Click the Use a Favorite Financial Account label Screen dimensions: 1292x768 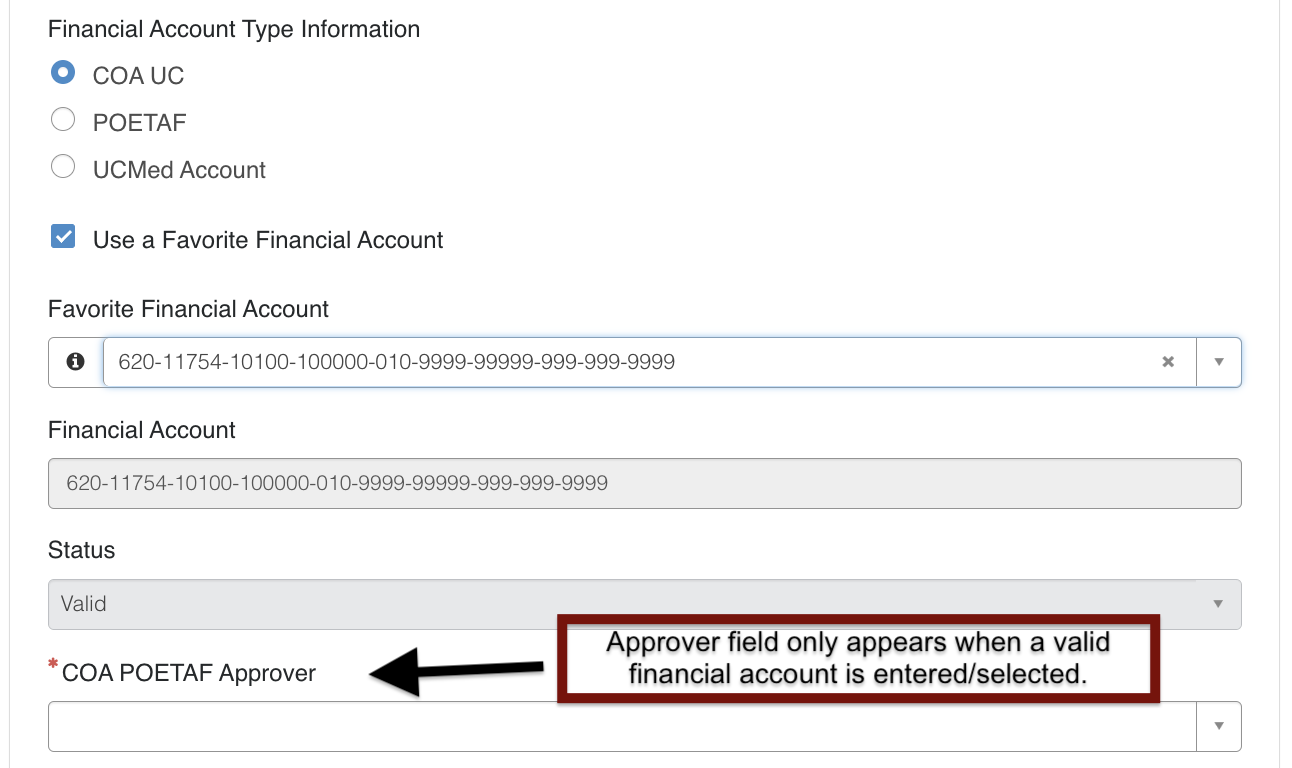click(268, 240)
